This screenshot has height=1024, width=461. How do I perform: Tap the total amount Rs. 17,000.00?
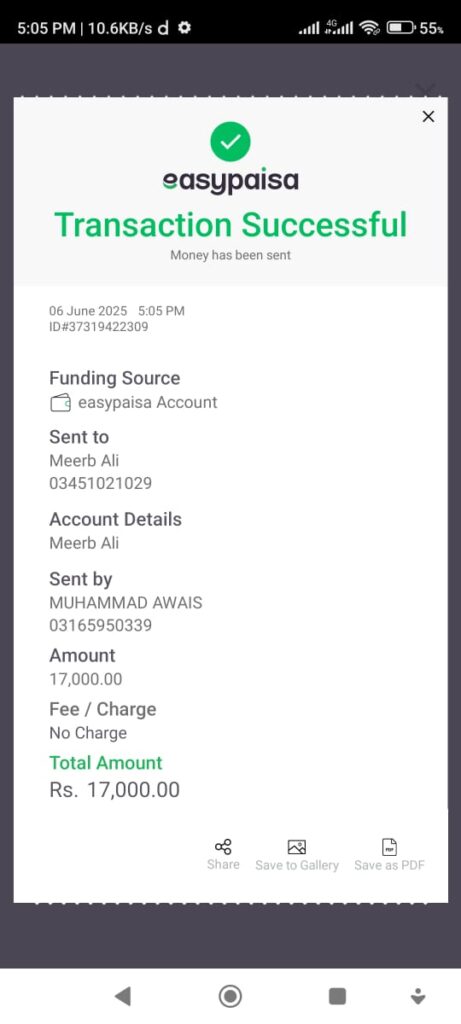114,790
